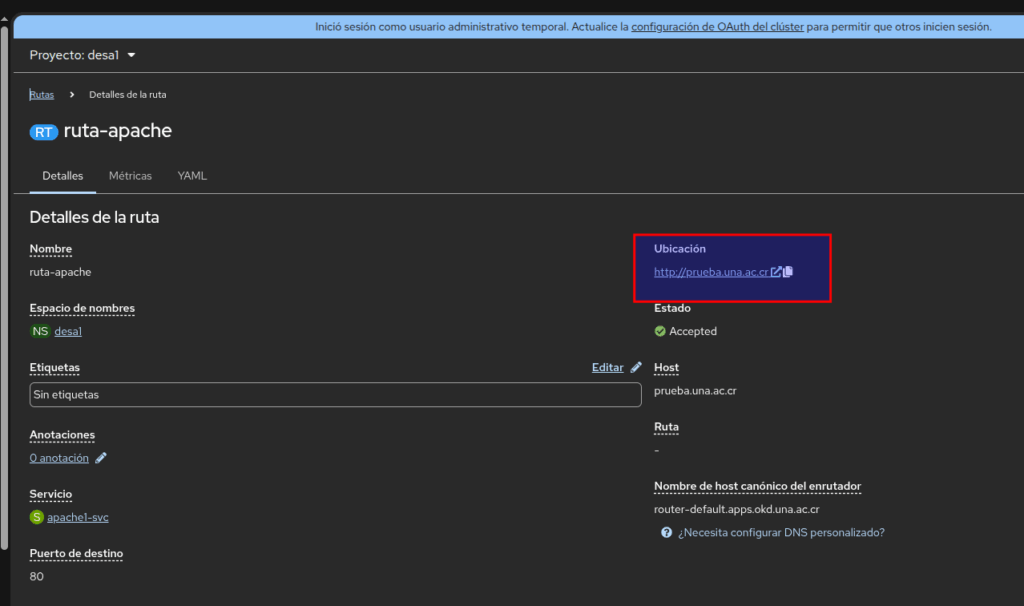Copy the route URL with clipboard icon
Image resolution: width=1024 pixels, height=606 pixels.
pos(788,272)
